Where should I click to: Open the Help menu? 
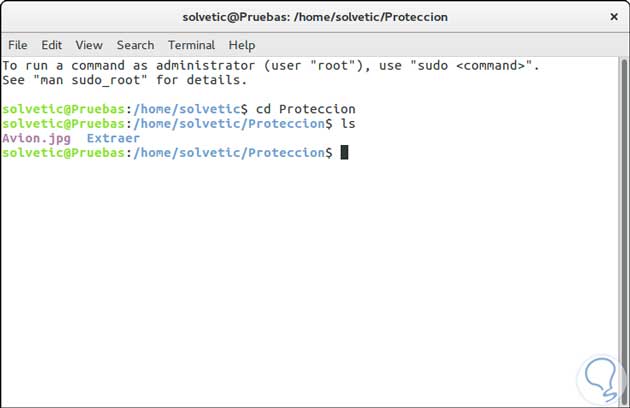coord(242,45)
